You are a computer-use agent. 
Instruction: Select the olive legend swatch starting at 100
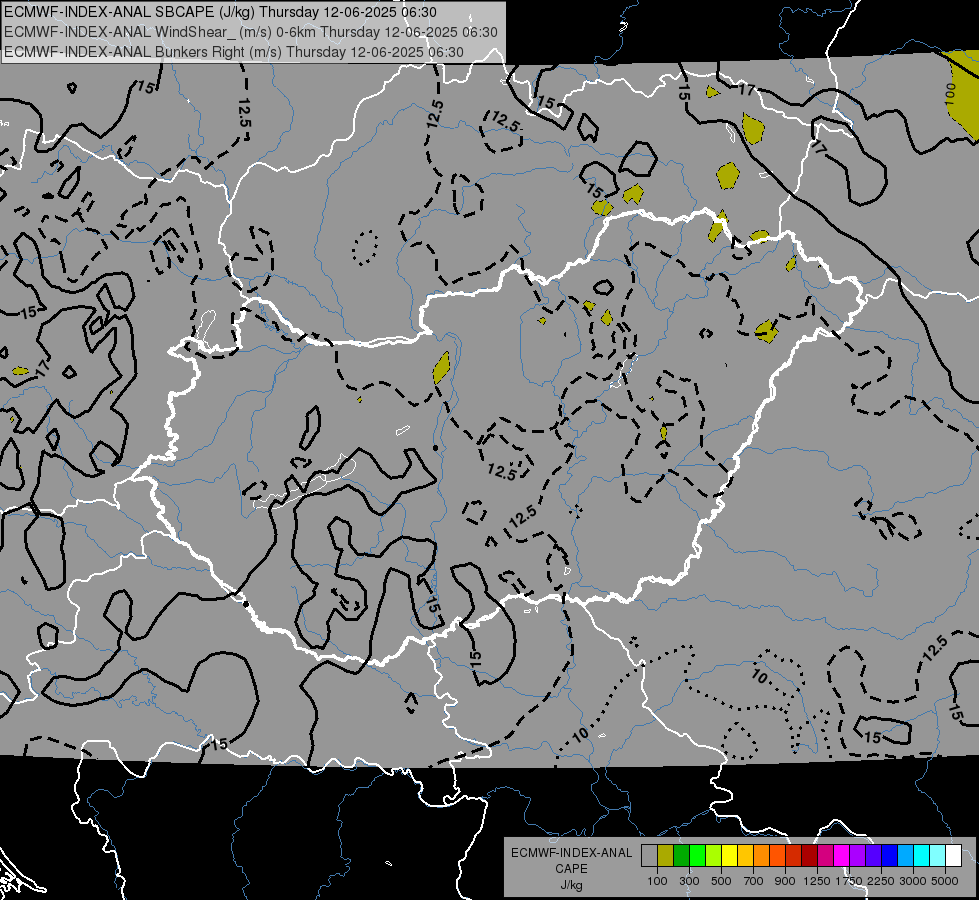666,855
